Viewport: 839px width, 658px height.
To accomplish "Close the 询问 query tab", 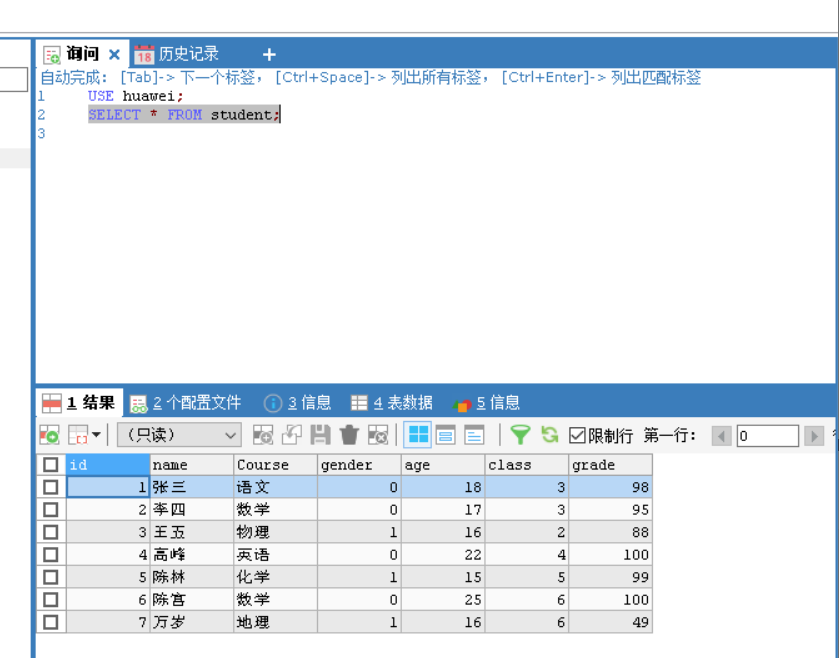I will [x=114, y=55].
